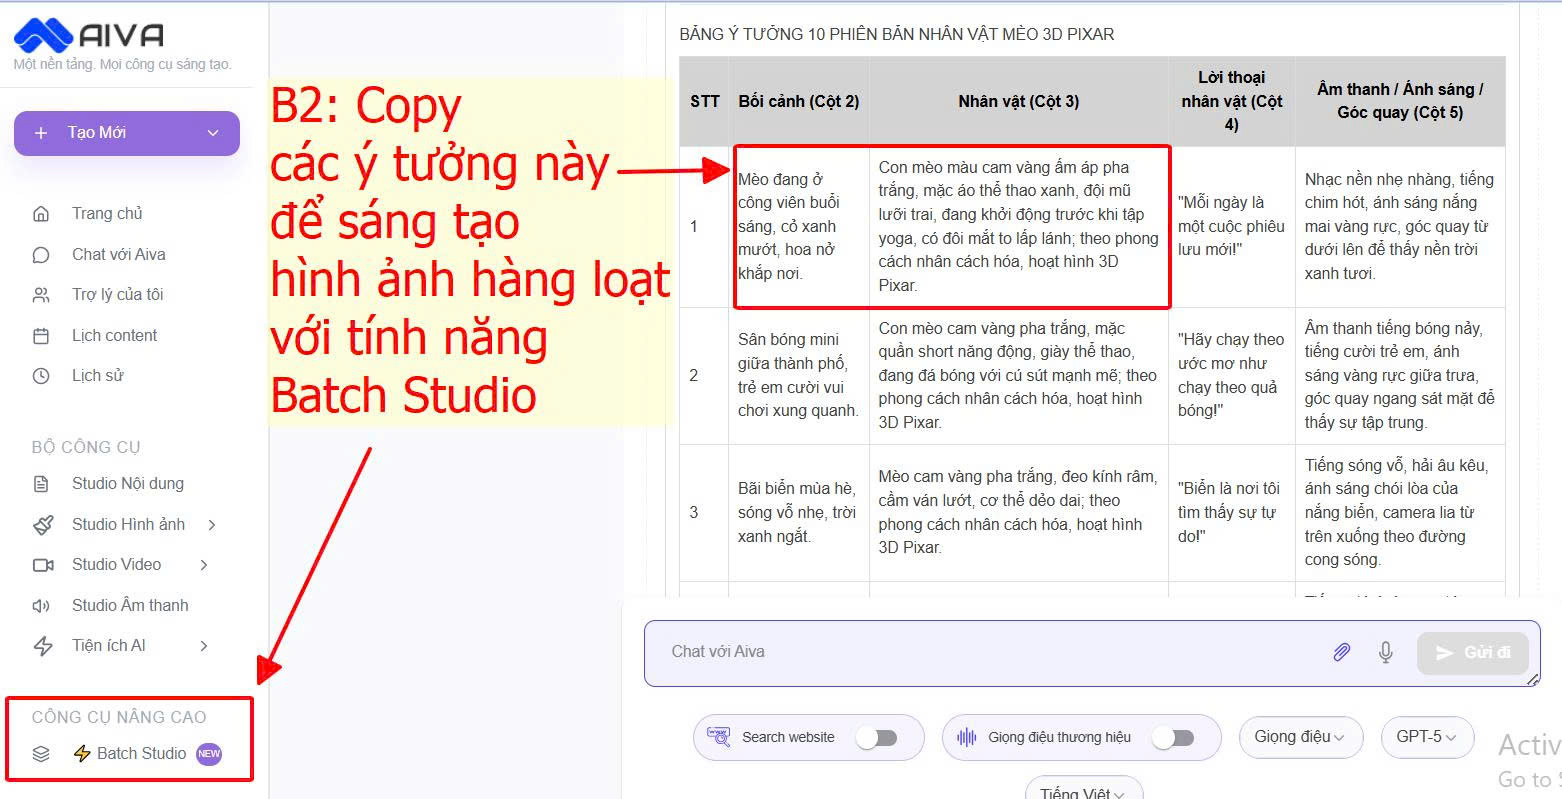This screenshot has height=799, width=1562.
Task: Click the Lịch sử clock icon
Action: pos(41,376)
